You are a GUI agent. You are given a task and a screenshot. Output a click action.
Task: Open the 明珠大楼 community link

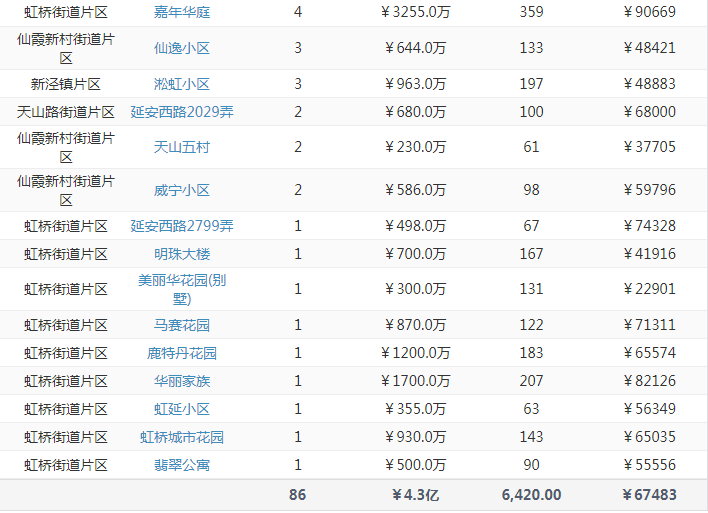point(182,254)
